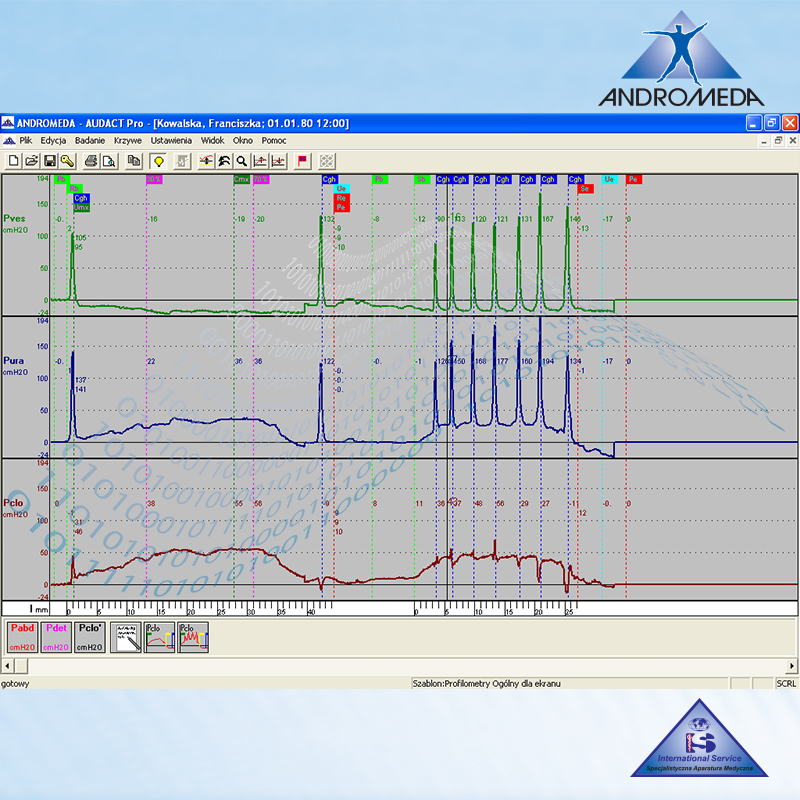
Task: Select the zoom magnifier tool
Action: tap(240, 161)
